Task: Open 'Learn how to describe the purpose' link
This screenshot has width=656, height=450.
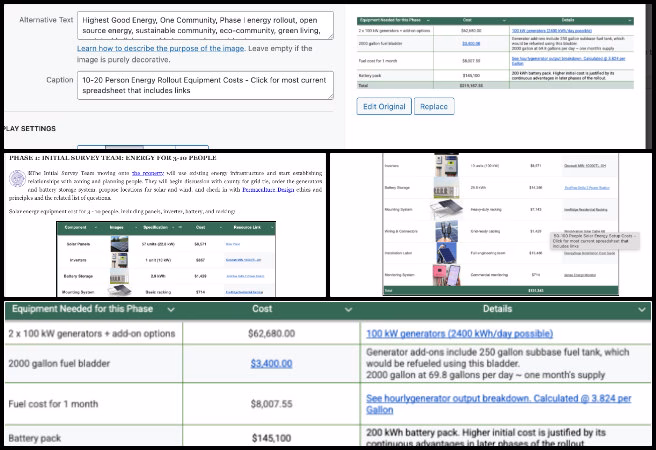Action: click(x=161, y=49)
